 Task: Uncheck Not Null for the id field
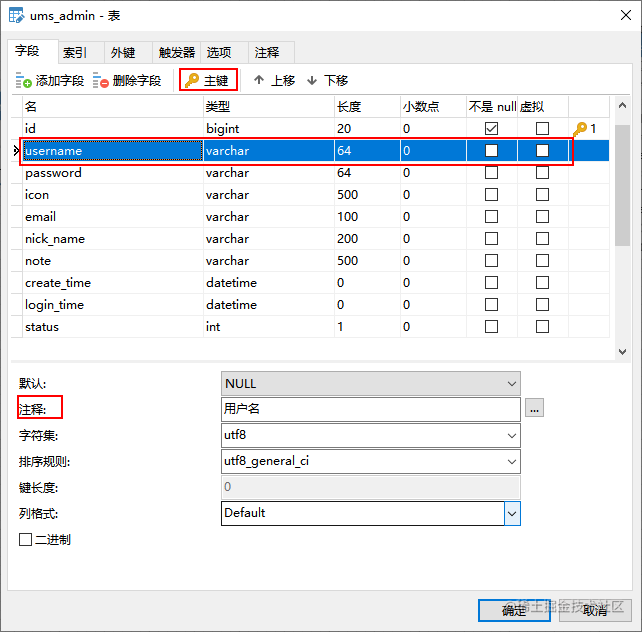[491, 129]
